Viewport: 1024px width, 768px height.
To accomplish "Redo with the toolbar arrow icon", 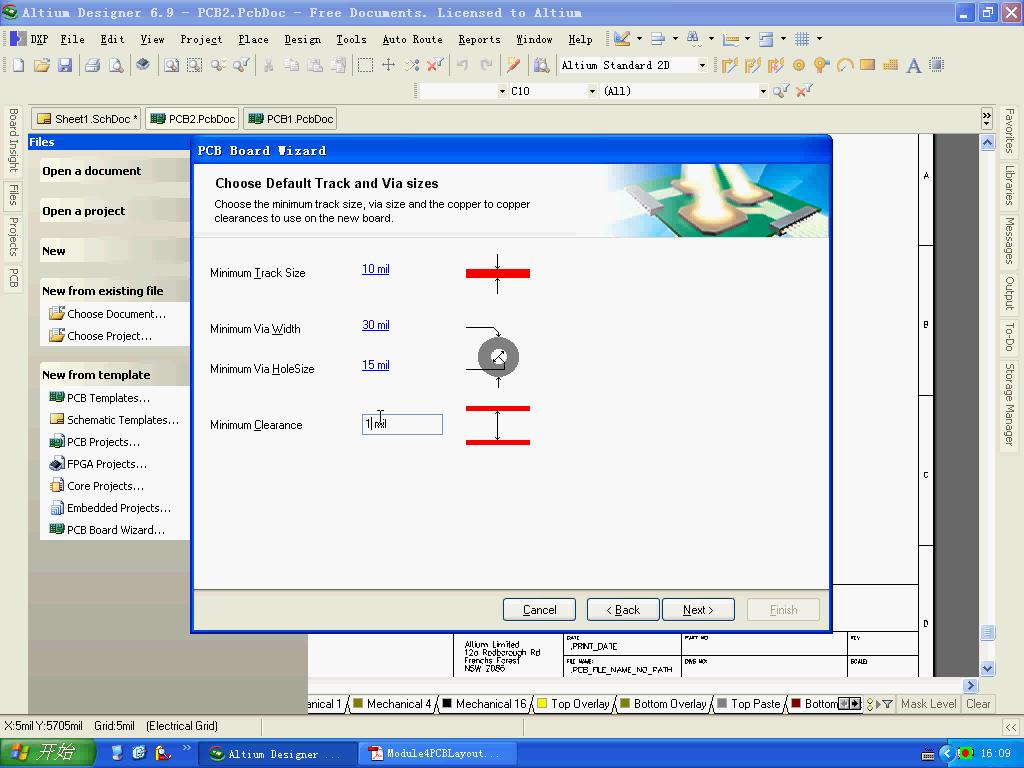I will click(x=486, y=65).
